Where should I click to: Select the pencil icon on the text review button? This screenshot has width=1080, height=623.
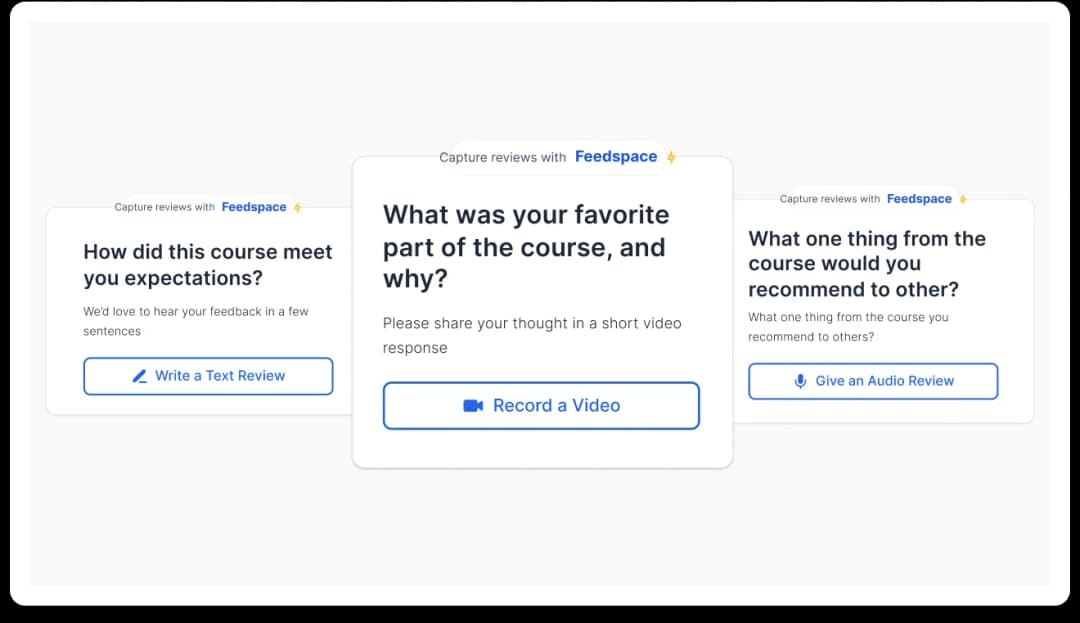tap(142, 375)
